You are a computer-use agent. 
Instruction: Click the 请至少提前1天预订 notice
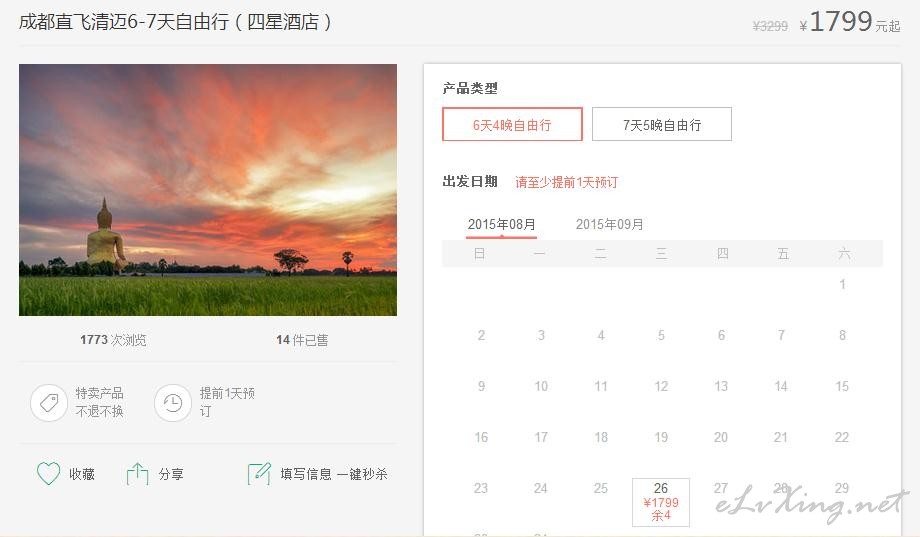pyautogui.click(x=567, y=182)
